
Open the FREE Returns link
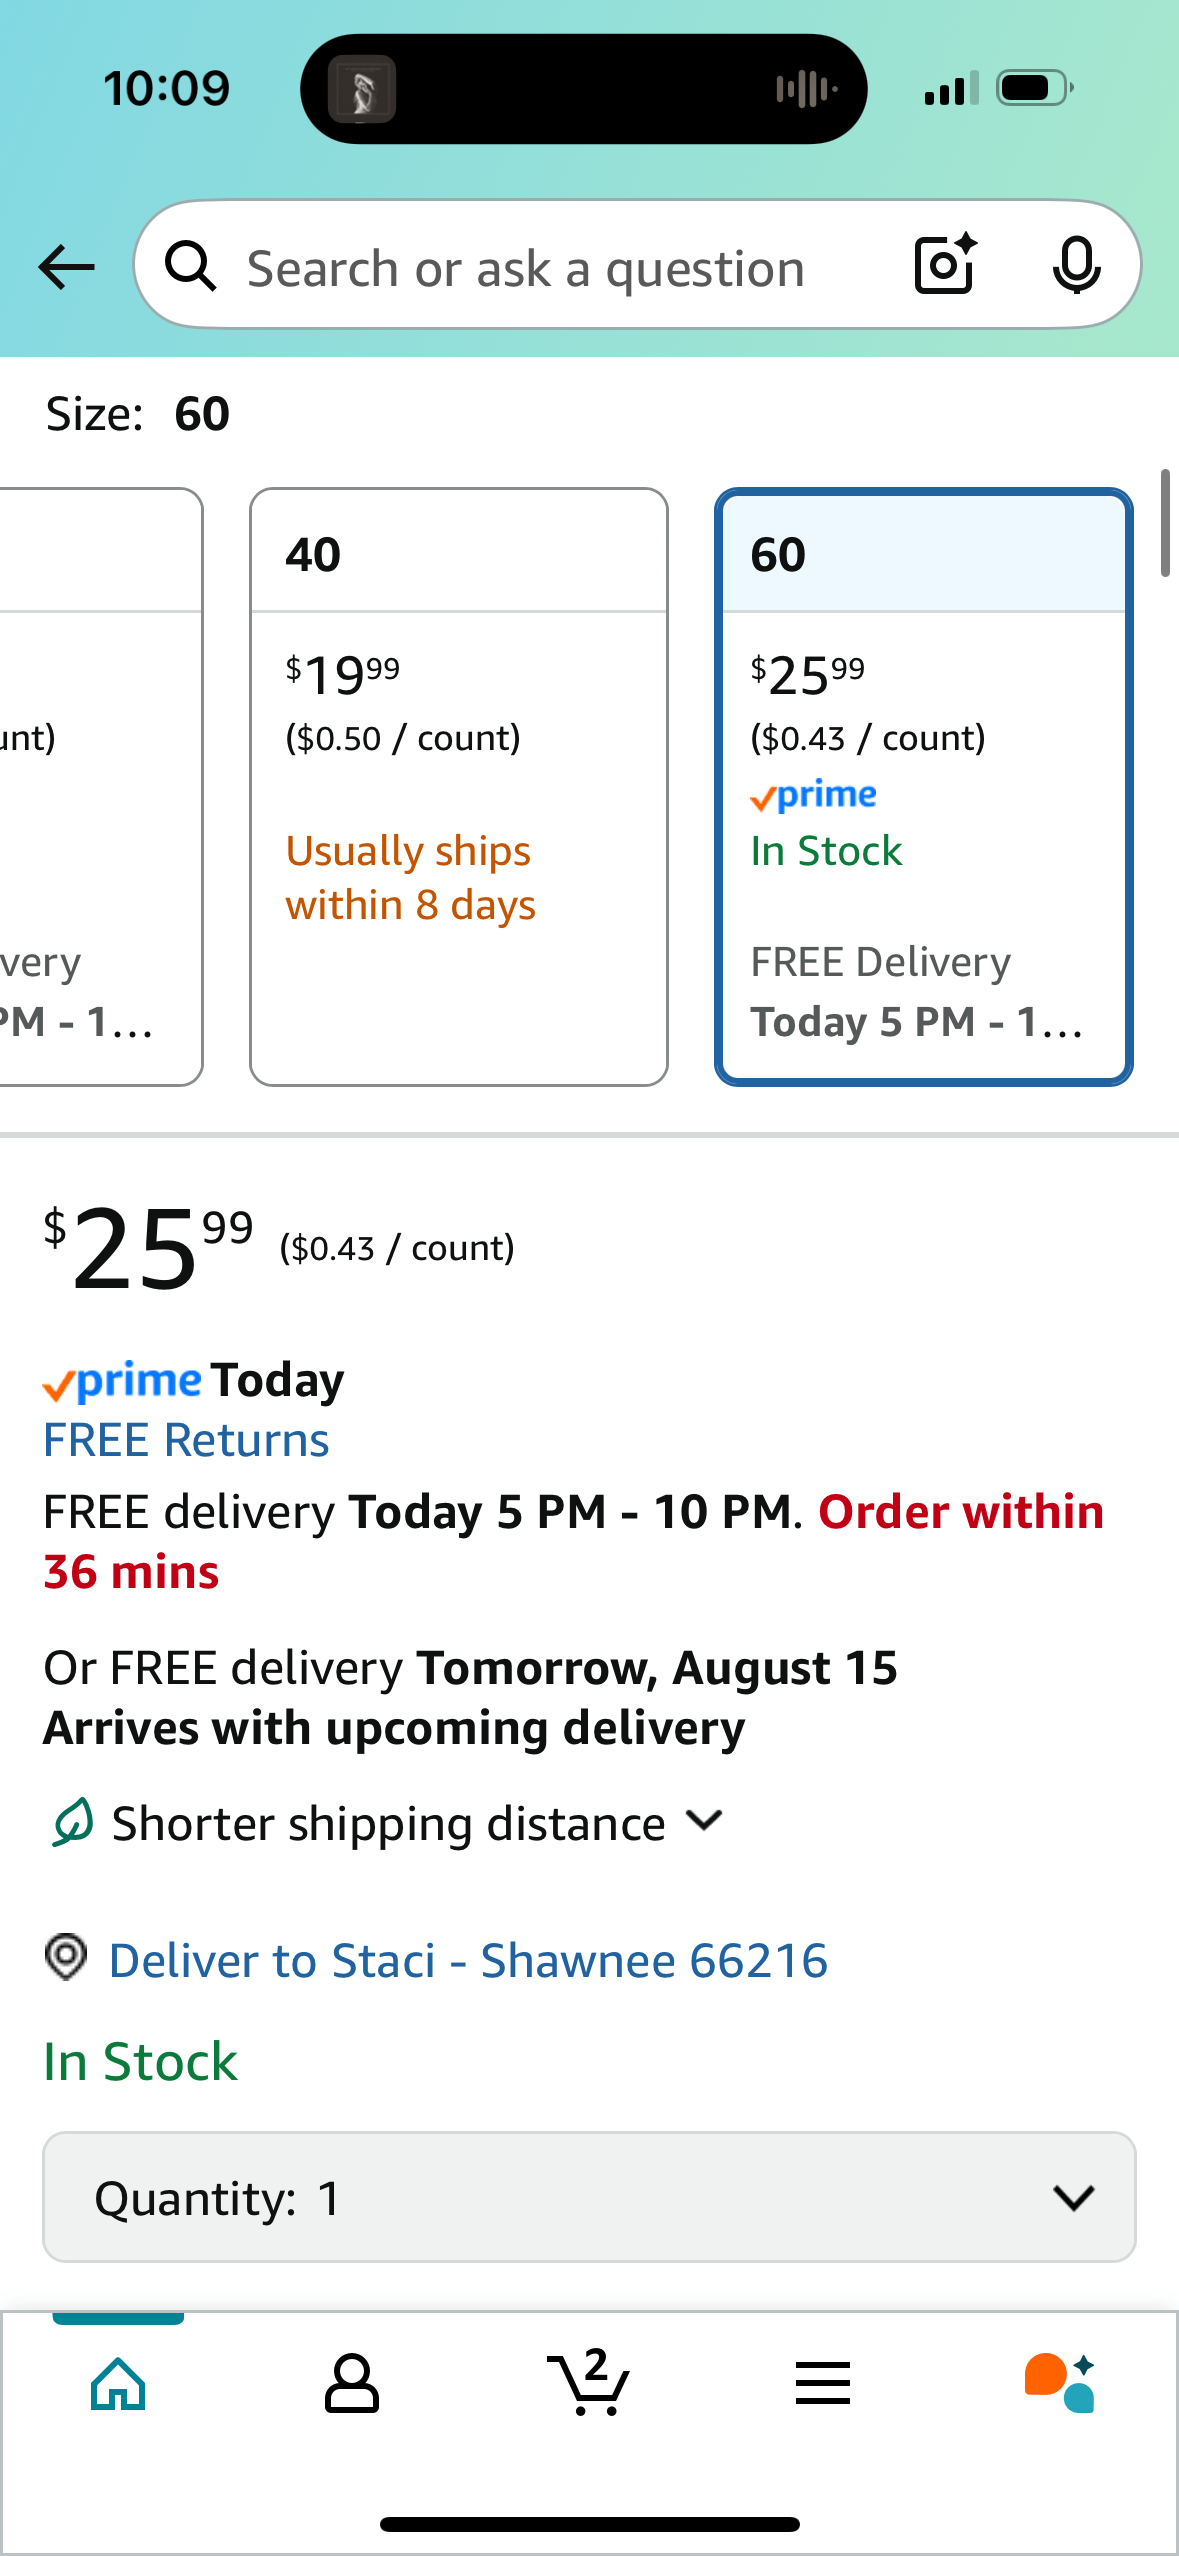point(186,1440)
